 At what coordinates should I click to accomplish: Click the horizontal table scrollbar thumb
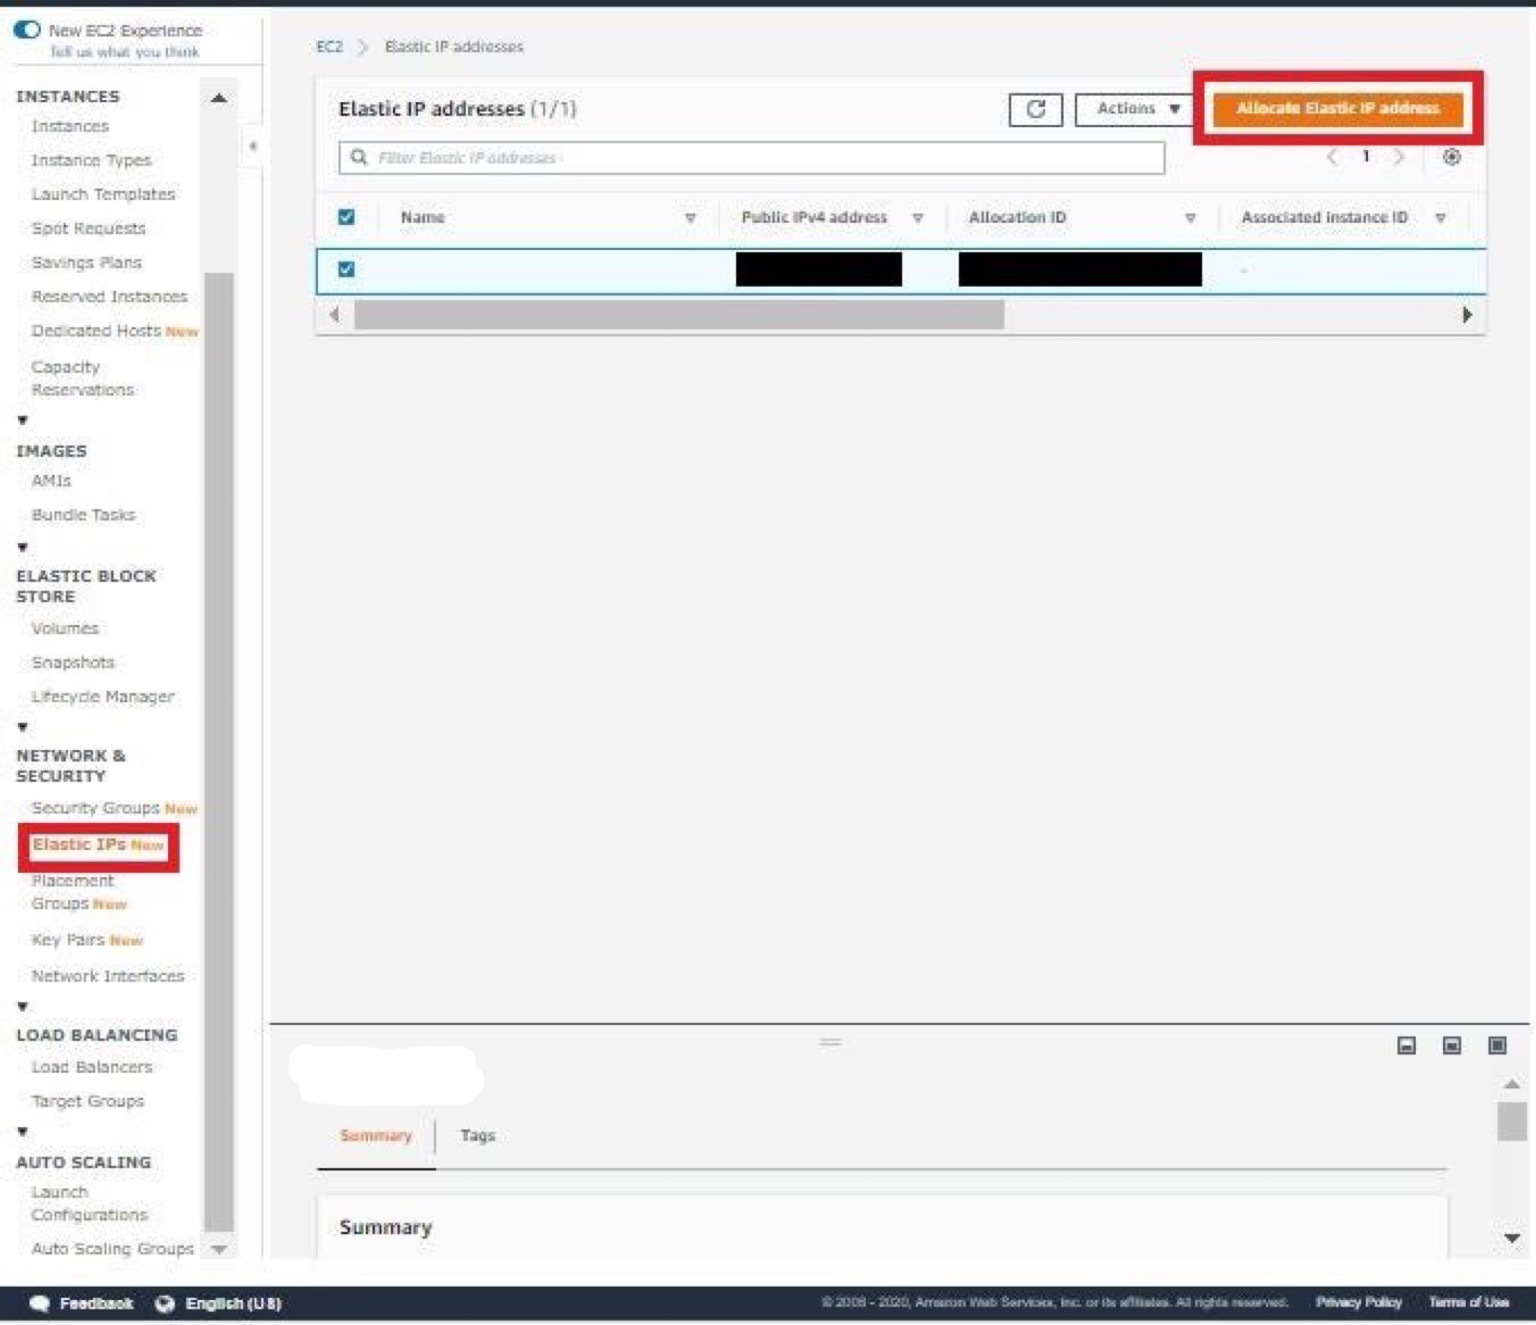(x=679, y=315)
